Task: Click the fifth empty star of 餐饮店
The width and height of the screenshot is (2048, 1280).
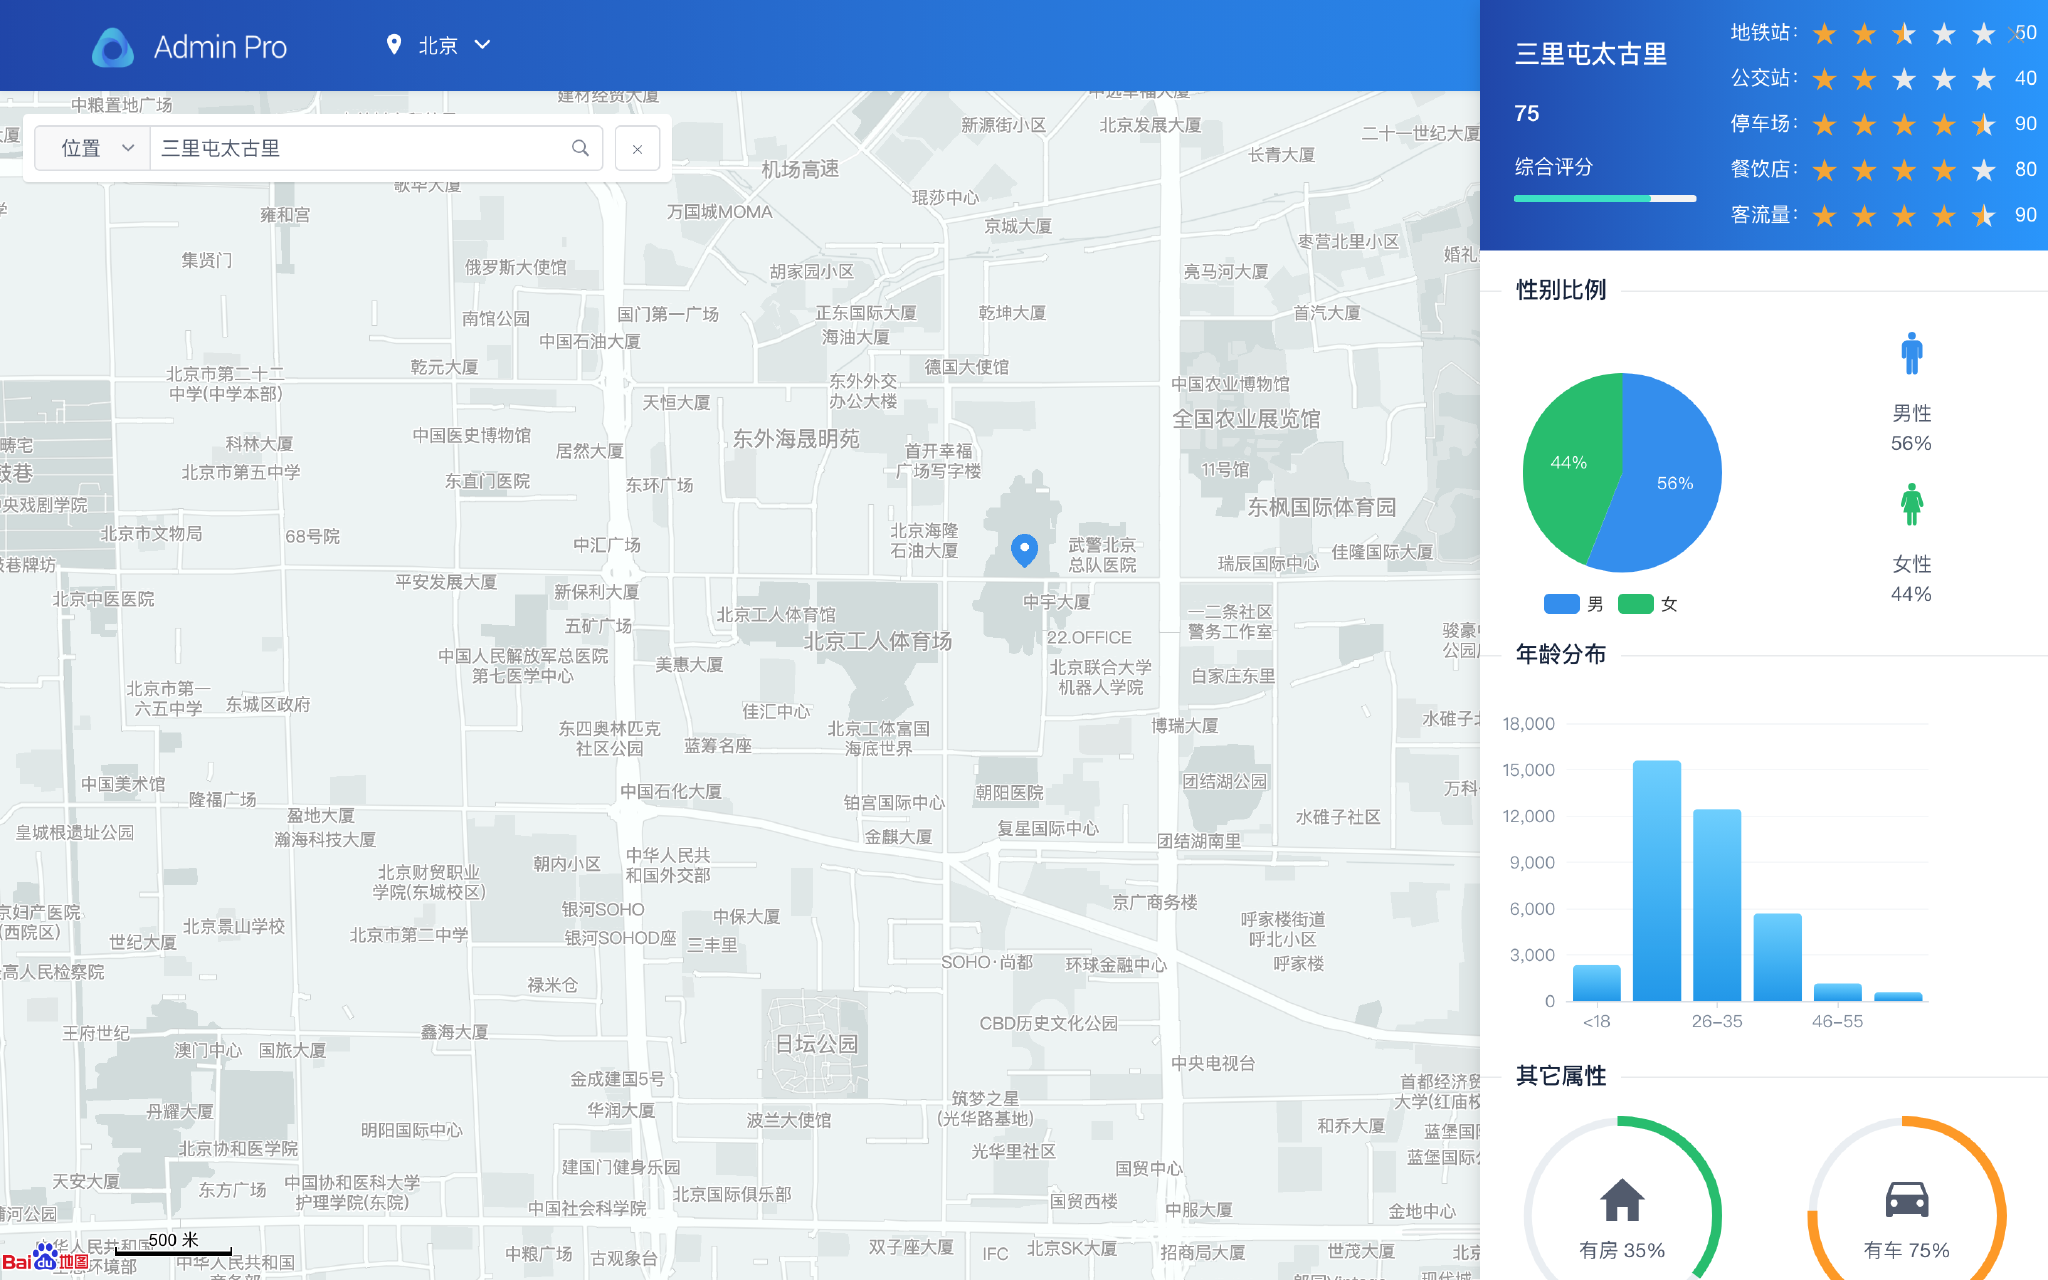Action: point(1984,170)
